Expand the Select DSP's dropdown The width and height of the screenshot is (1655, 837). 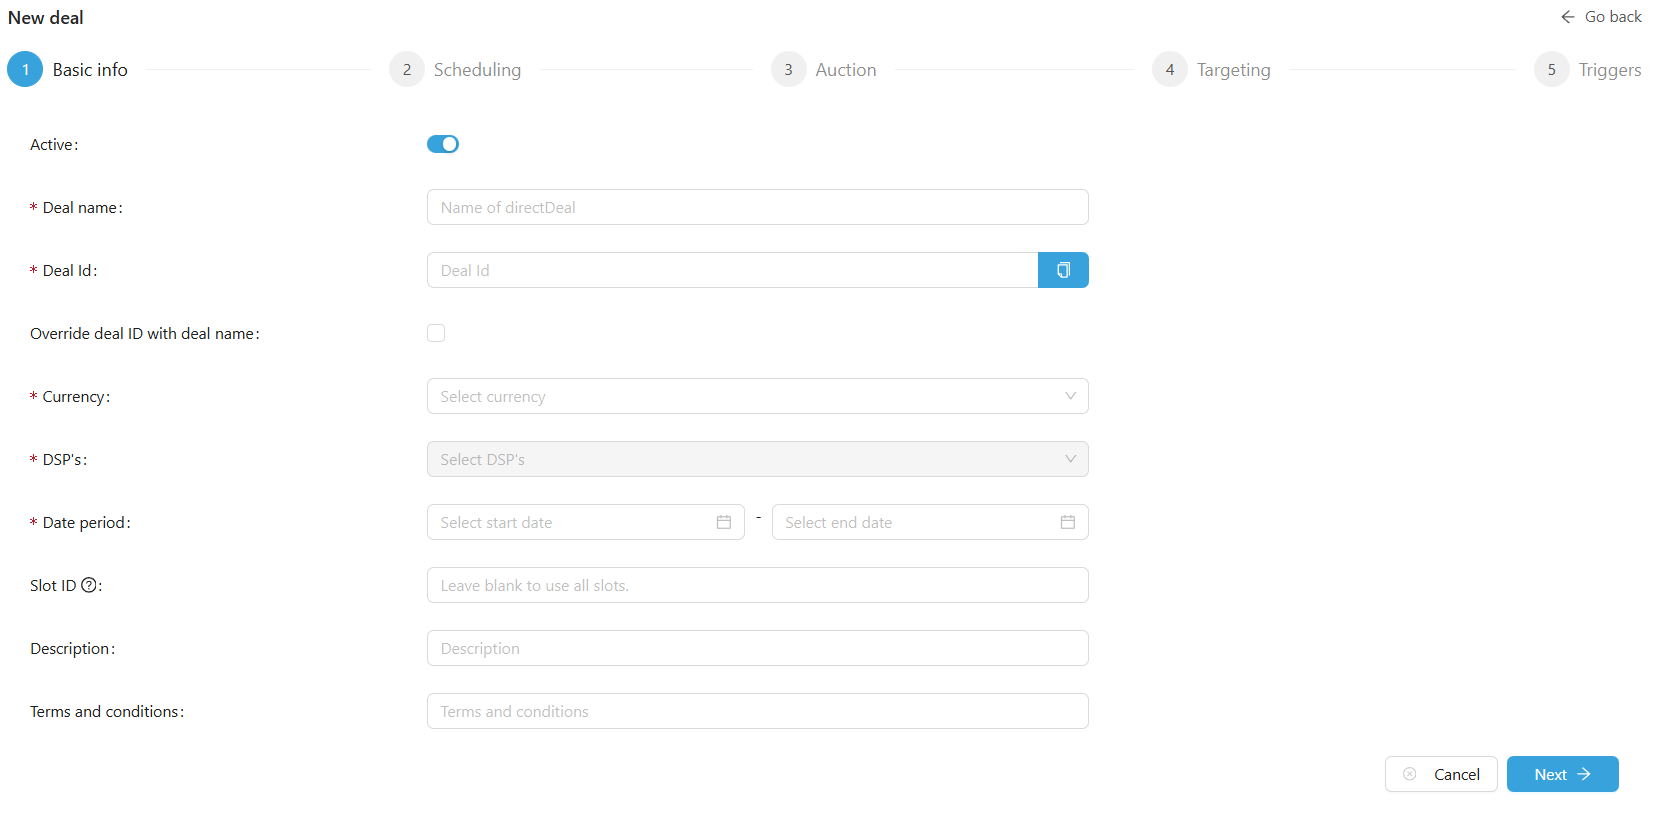click(x=757, y=459)
